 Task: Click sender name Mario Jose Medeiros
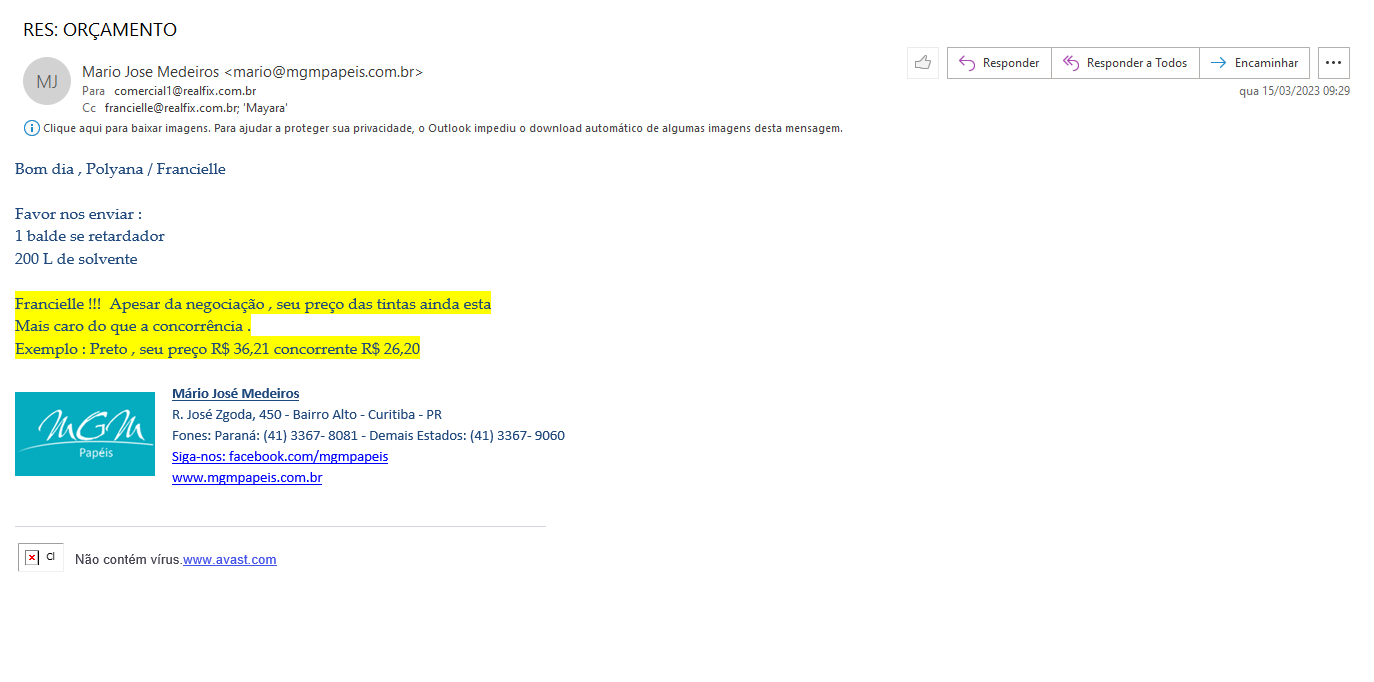pyautogui.click(x=151, y=72)
